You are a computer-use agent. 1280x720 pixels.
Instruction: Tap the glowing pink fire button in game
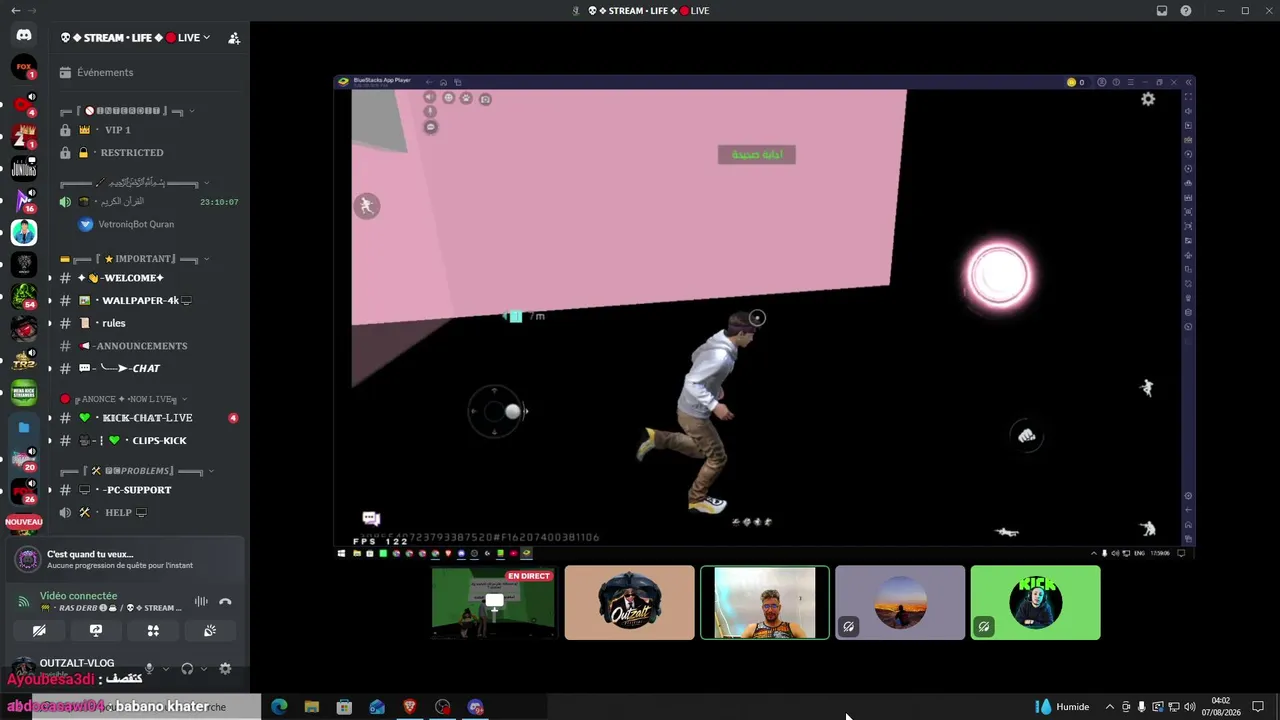click(999, 275)
